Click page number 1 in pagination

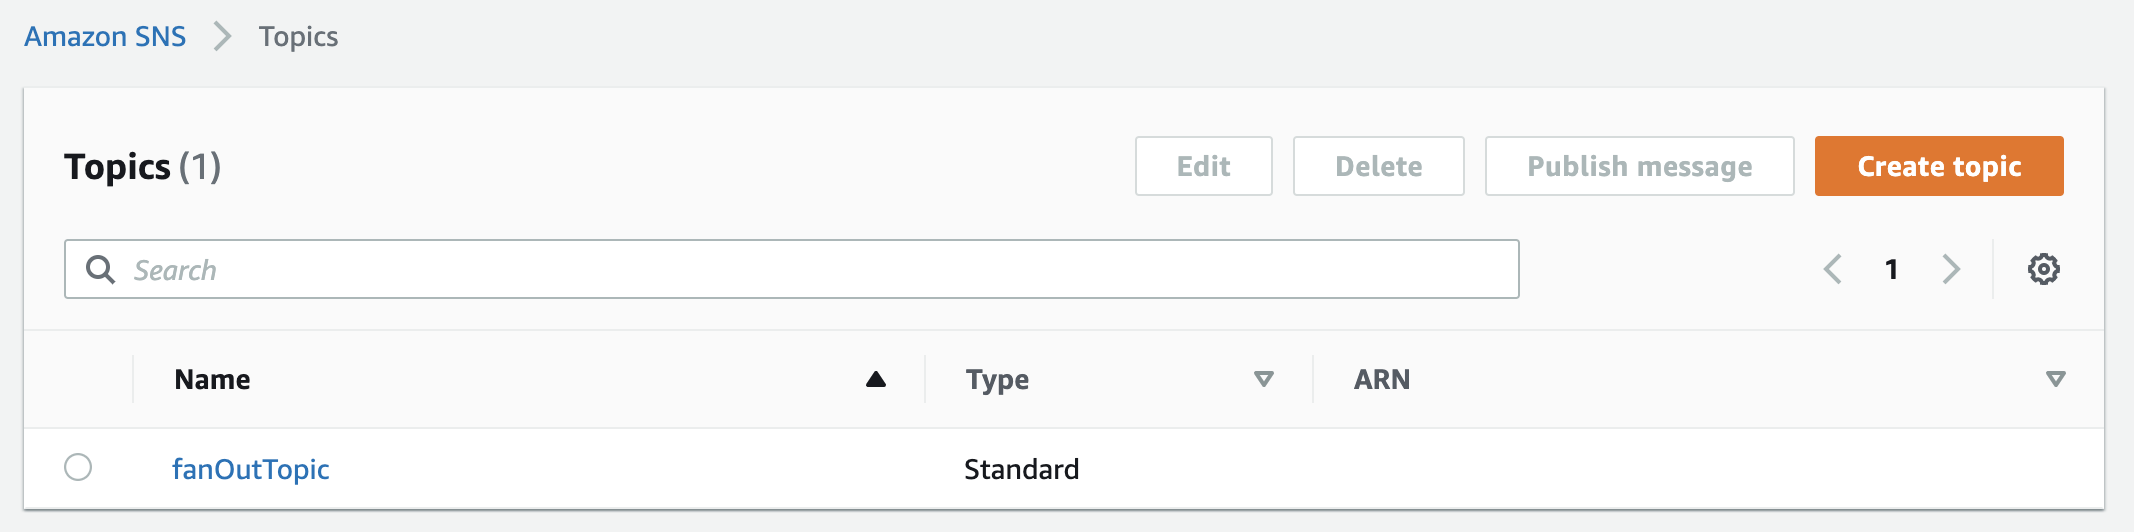[1891, 269]
